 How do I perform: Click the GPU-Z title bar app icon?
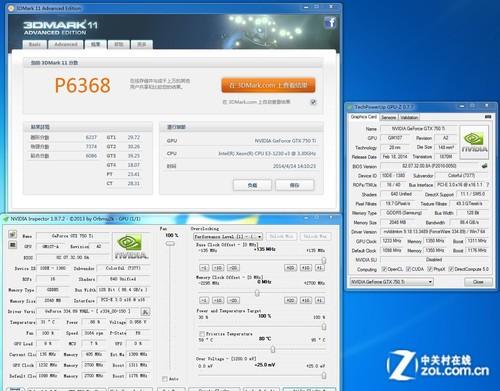pos(350,107)
